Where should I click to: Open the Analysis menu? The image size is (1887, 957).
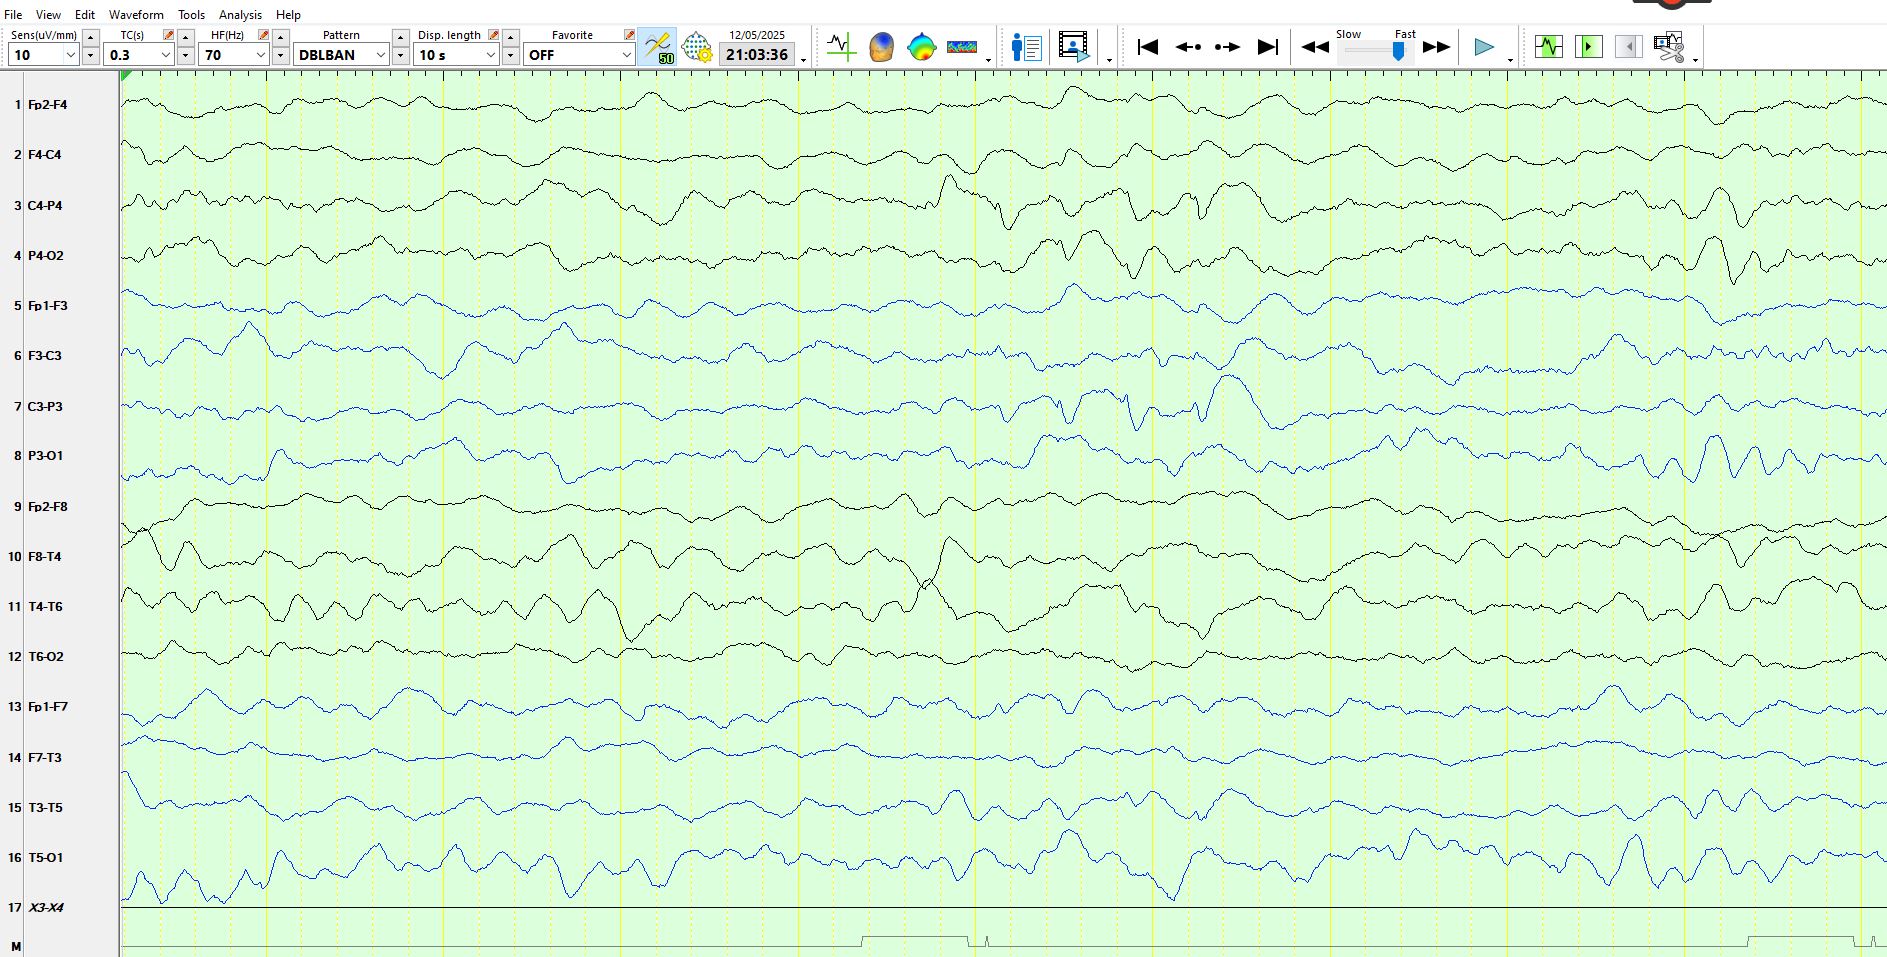coord(240,15)
